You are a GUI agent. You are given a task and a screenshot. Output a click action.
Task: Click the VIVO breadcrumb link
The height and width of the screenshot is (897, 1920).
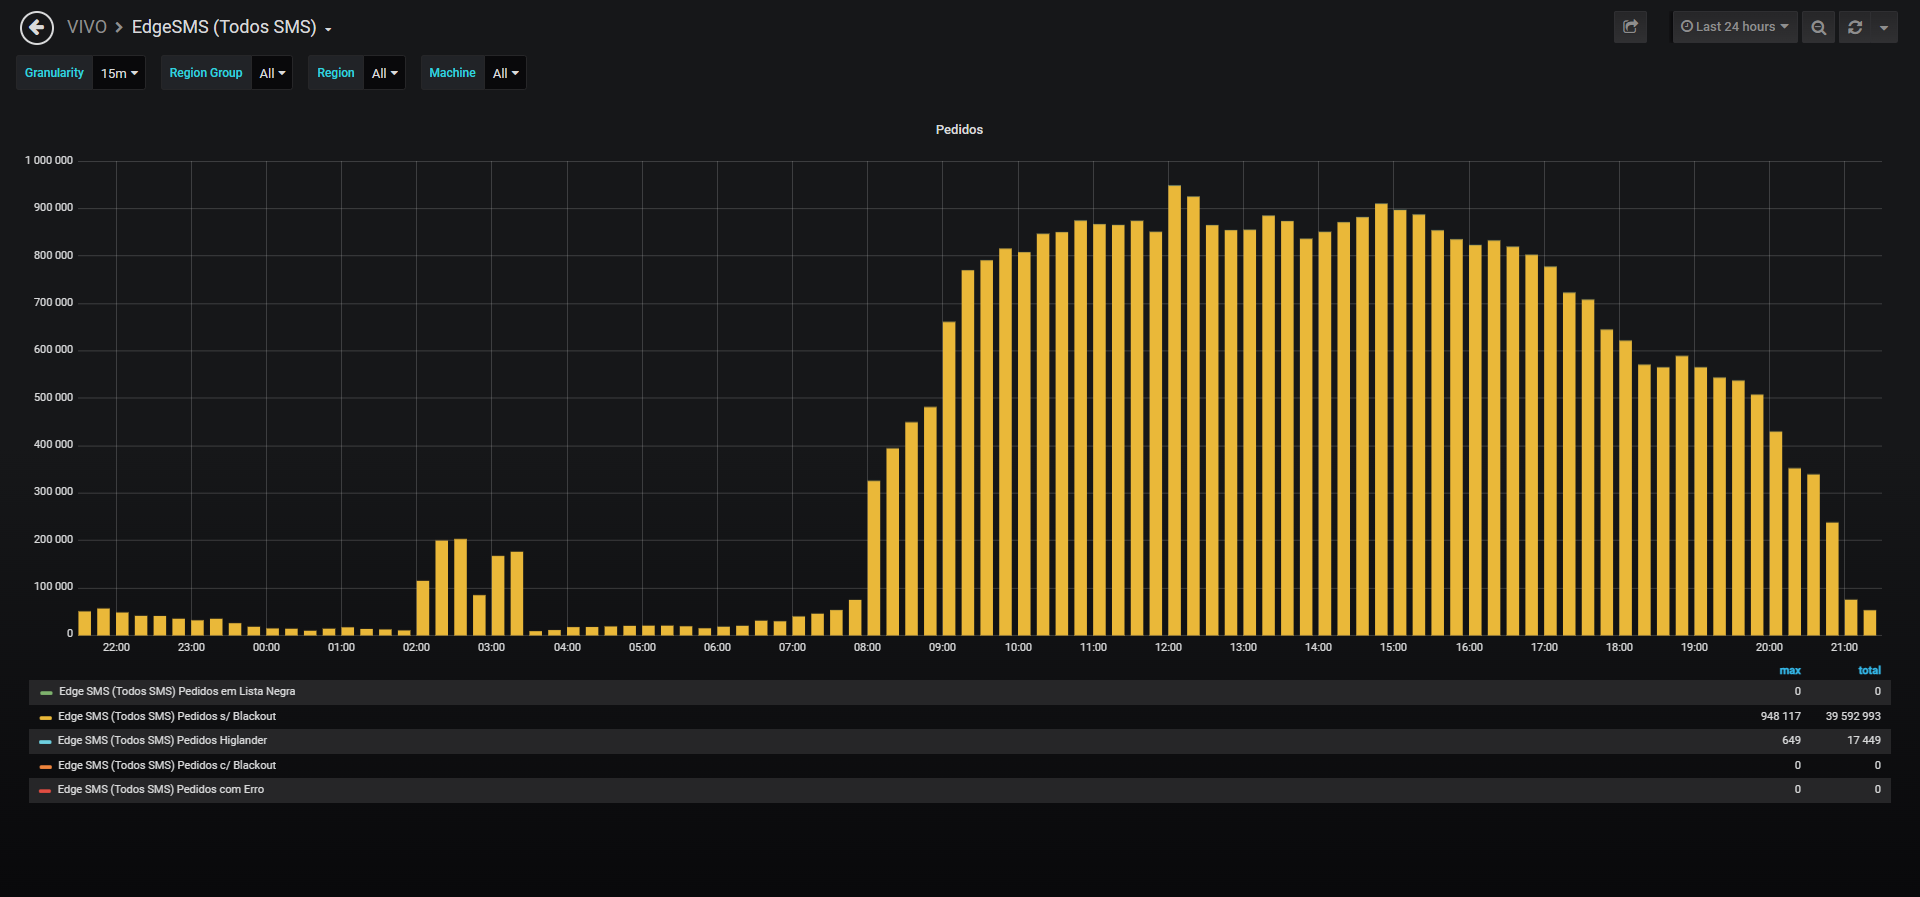[x=87, y=27]
